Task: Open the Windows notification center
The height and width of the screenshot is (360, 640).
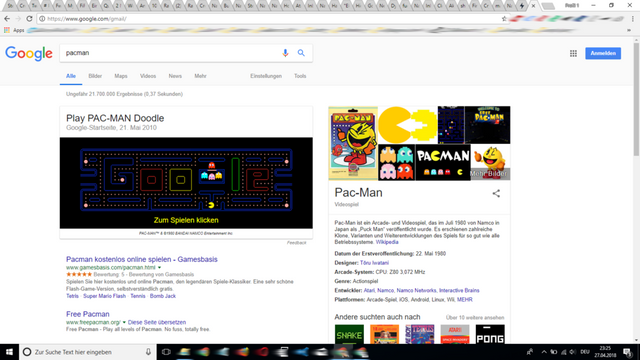Action: 627,352
